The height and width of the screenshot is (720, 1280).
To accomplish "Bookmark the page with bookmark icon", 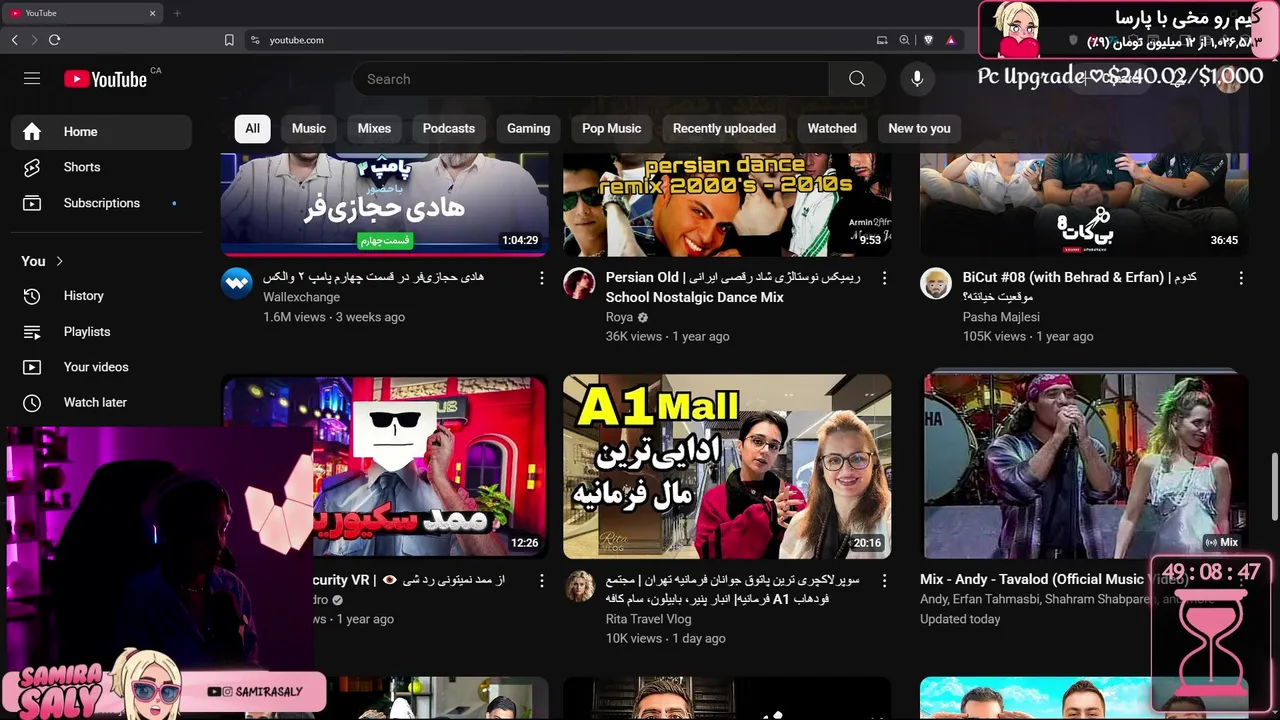I will click(x=229, y=40).
